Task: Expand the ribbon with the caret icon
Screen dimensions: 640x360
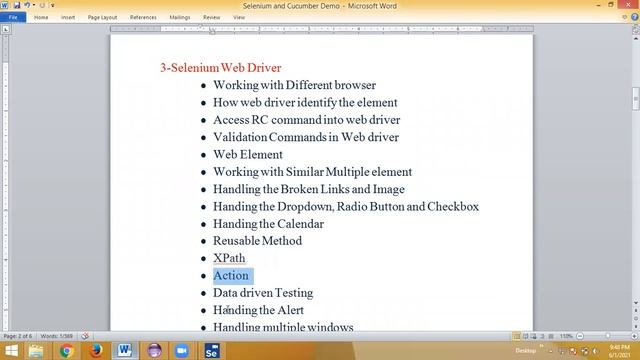Action: [624, 17]
